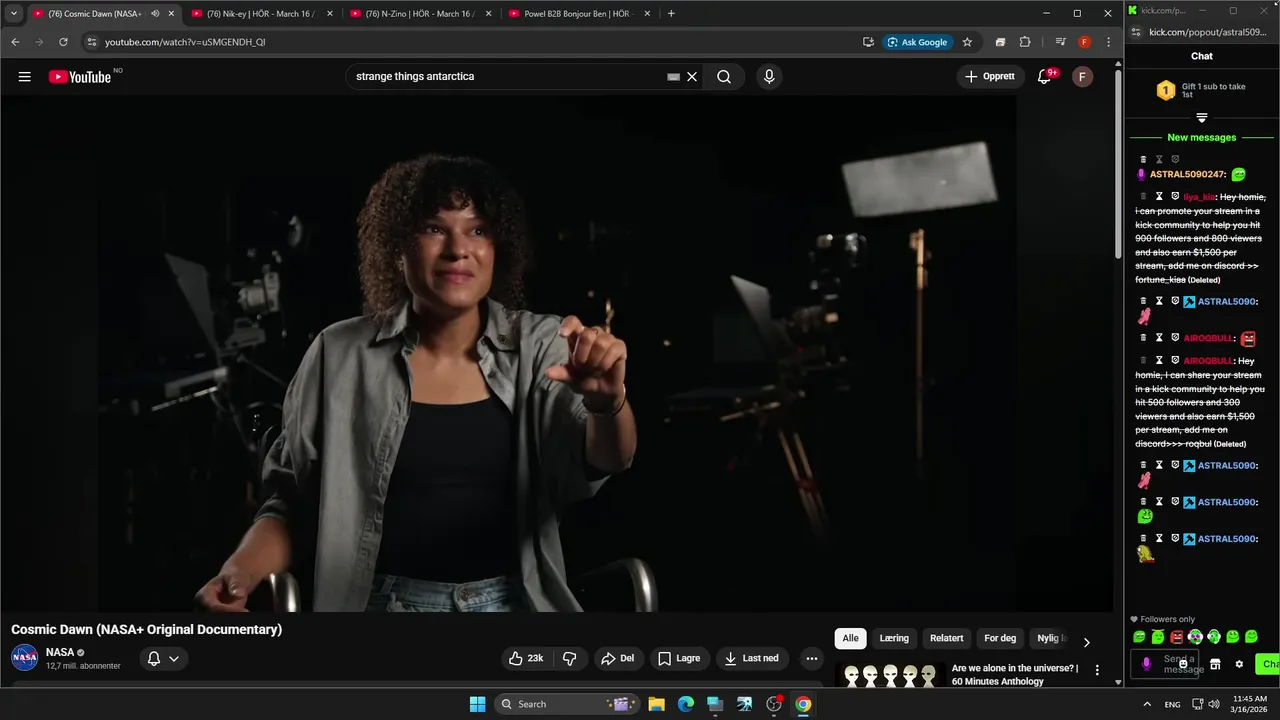Image resolution: width=1280 pixels, height=720 pixels.
Task: Like the Cosmic Dawn video
Action: click(526, 658)
